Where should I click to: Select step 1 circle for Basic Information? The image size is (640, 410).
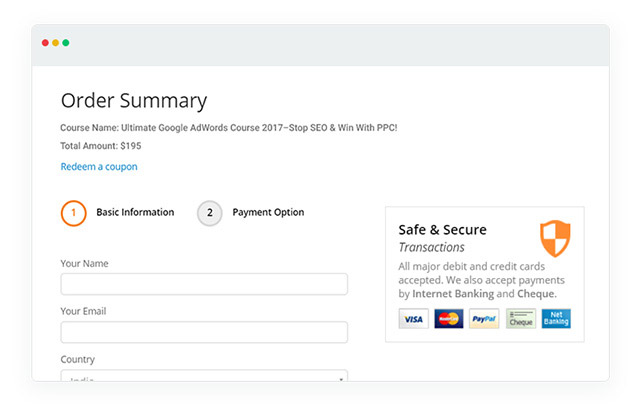pos(73,213)
